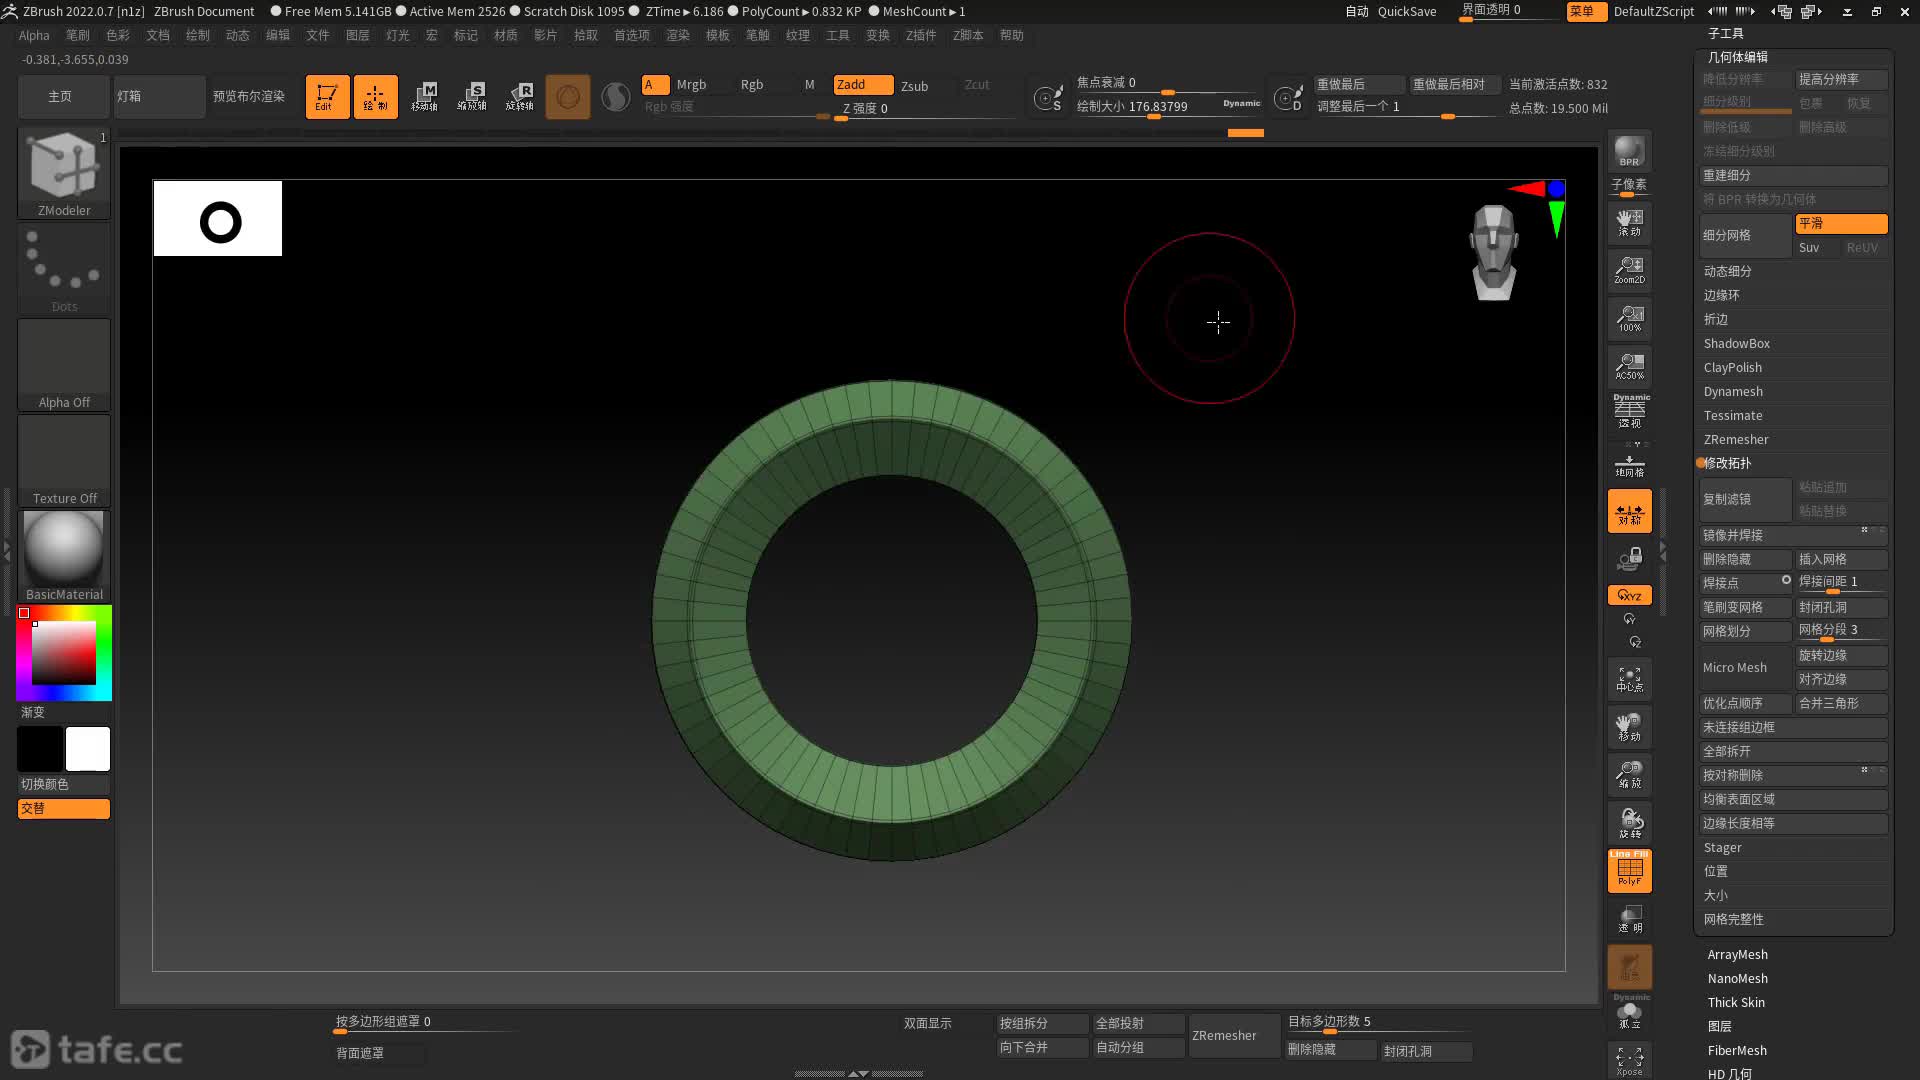The width and height of the screenshot is (1920, 1080).
Task: Select the Zoom2D icon
Action: tap(1629, 269)
